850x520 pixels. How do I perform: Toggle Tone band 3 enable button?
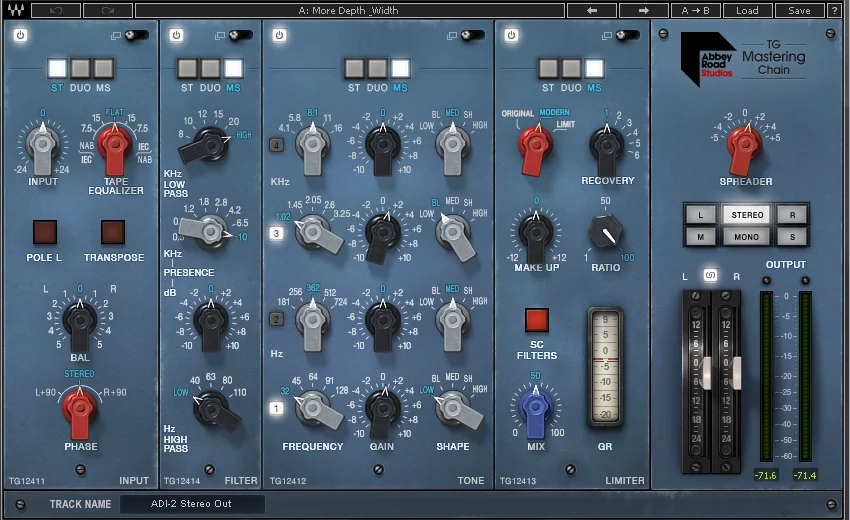(x=276, y=234)
